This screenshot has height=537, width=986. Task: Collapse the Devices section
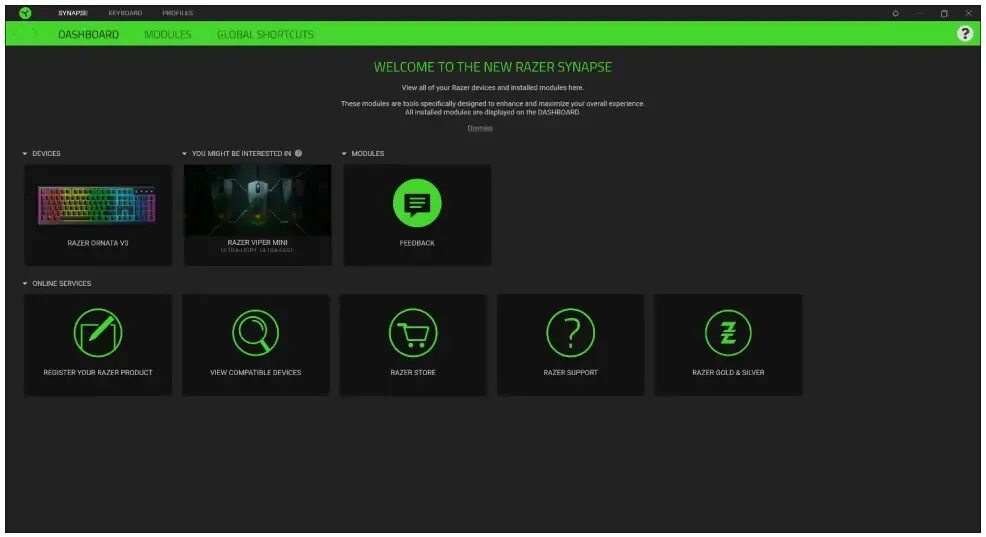(25, 153)
